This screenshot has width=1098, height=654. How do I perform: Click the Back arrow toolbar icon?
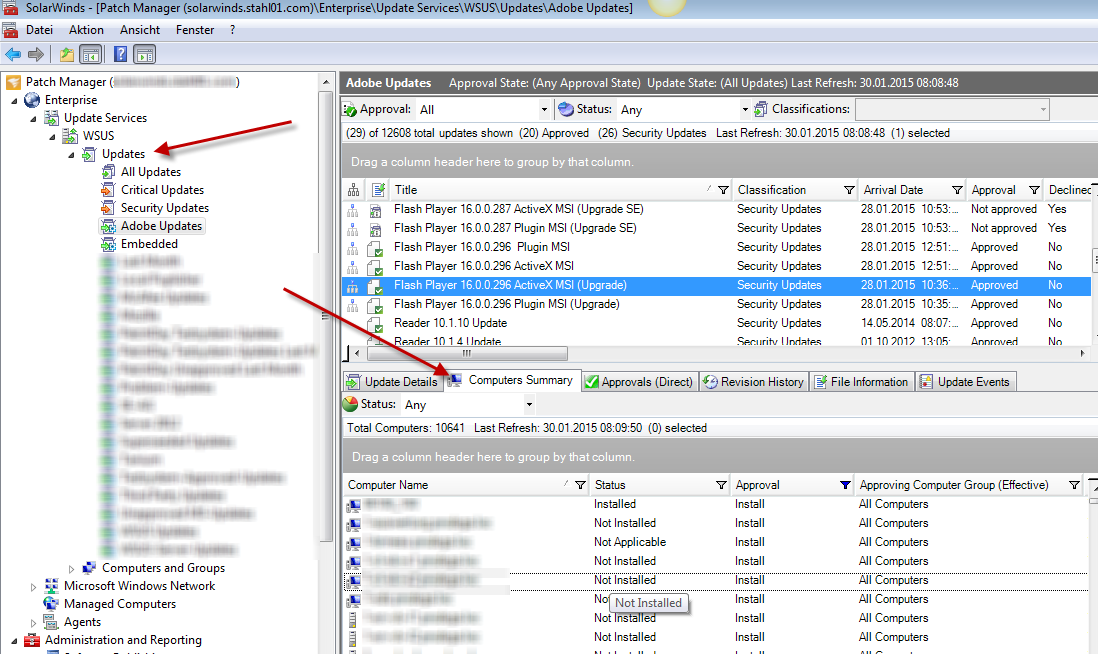click(x=13, y=54)
